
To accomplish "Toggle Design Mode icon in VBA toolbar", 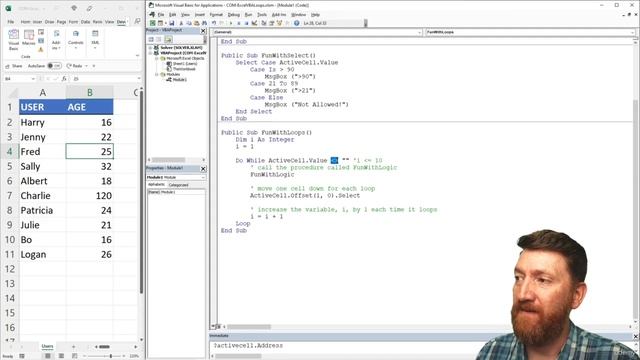I will (x=254, y=23).
